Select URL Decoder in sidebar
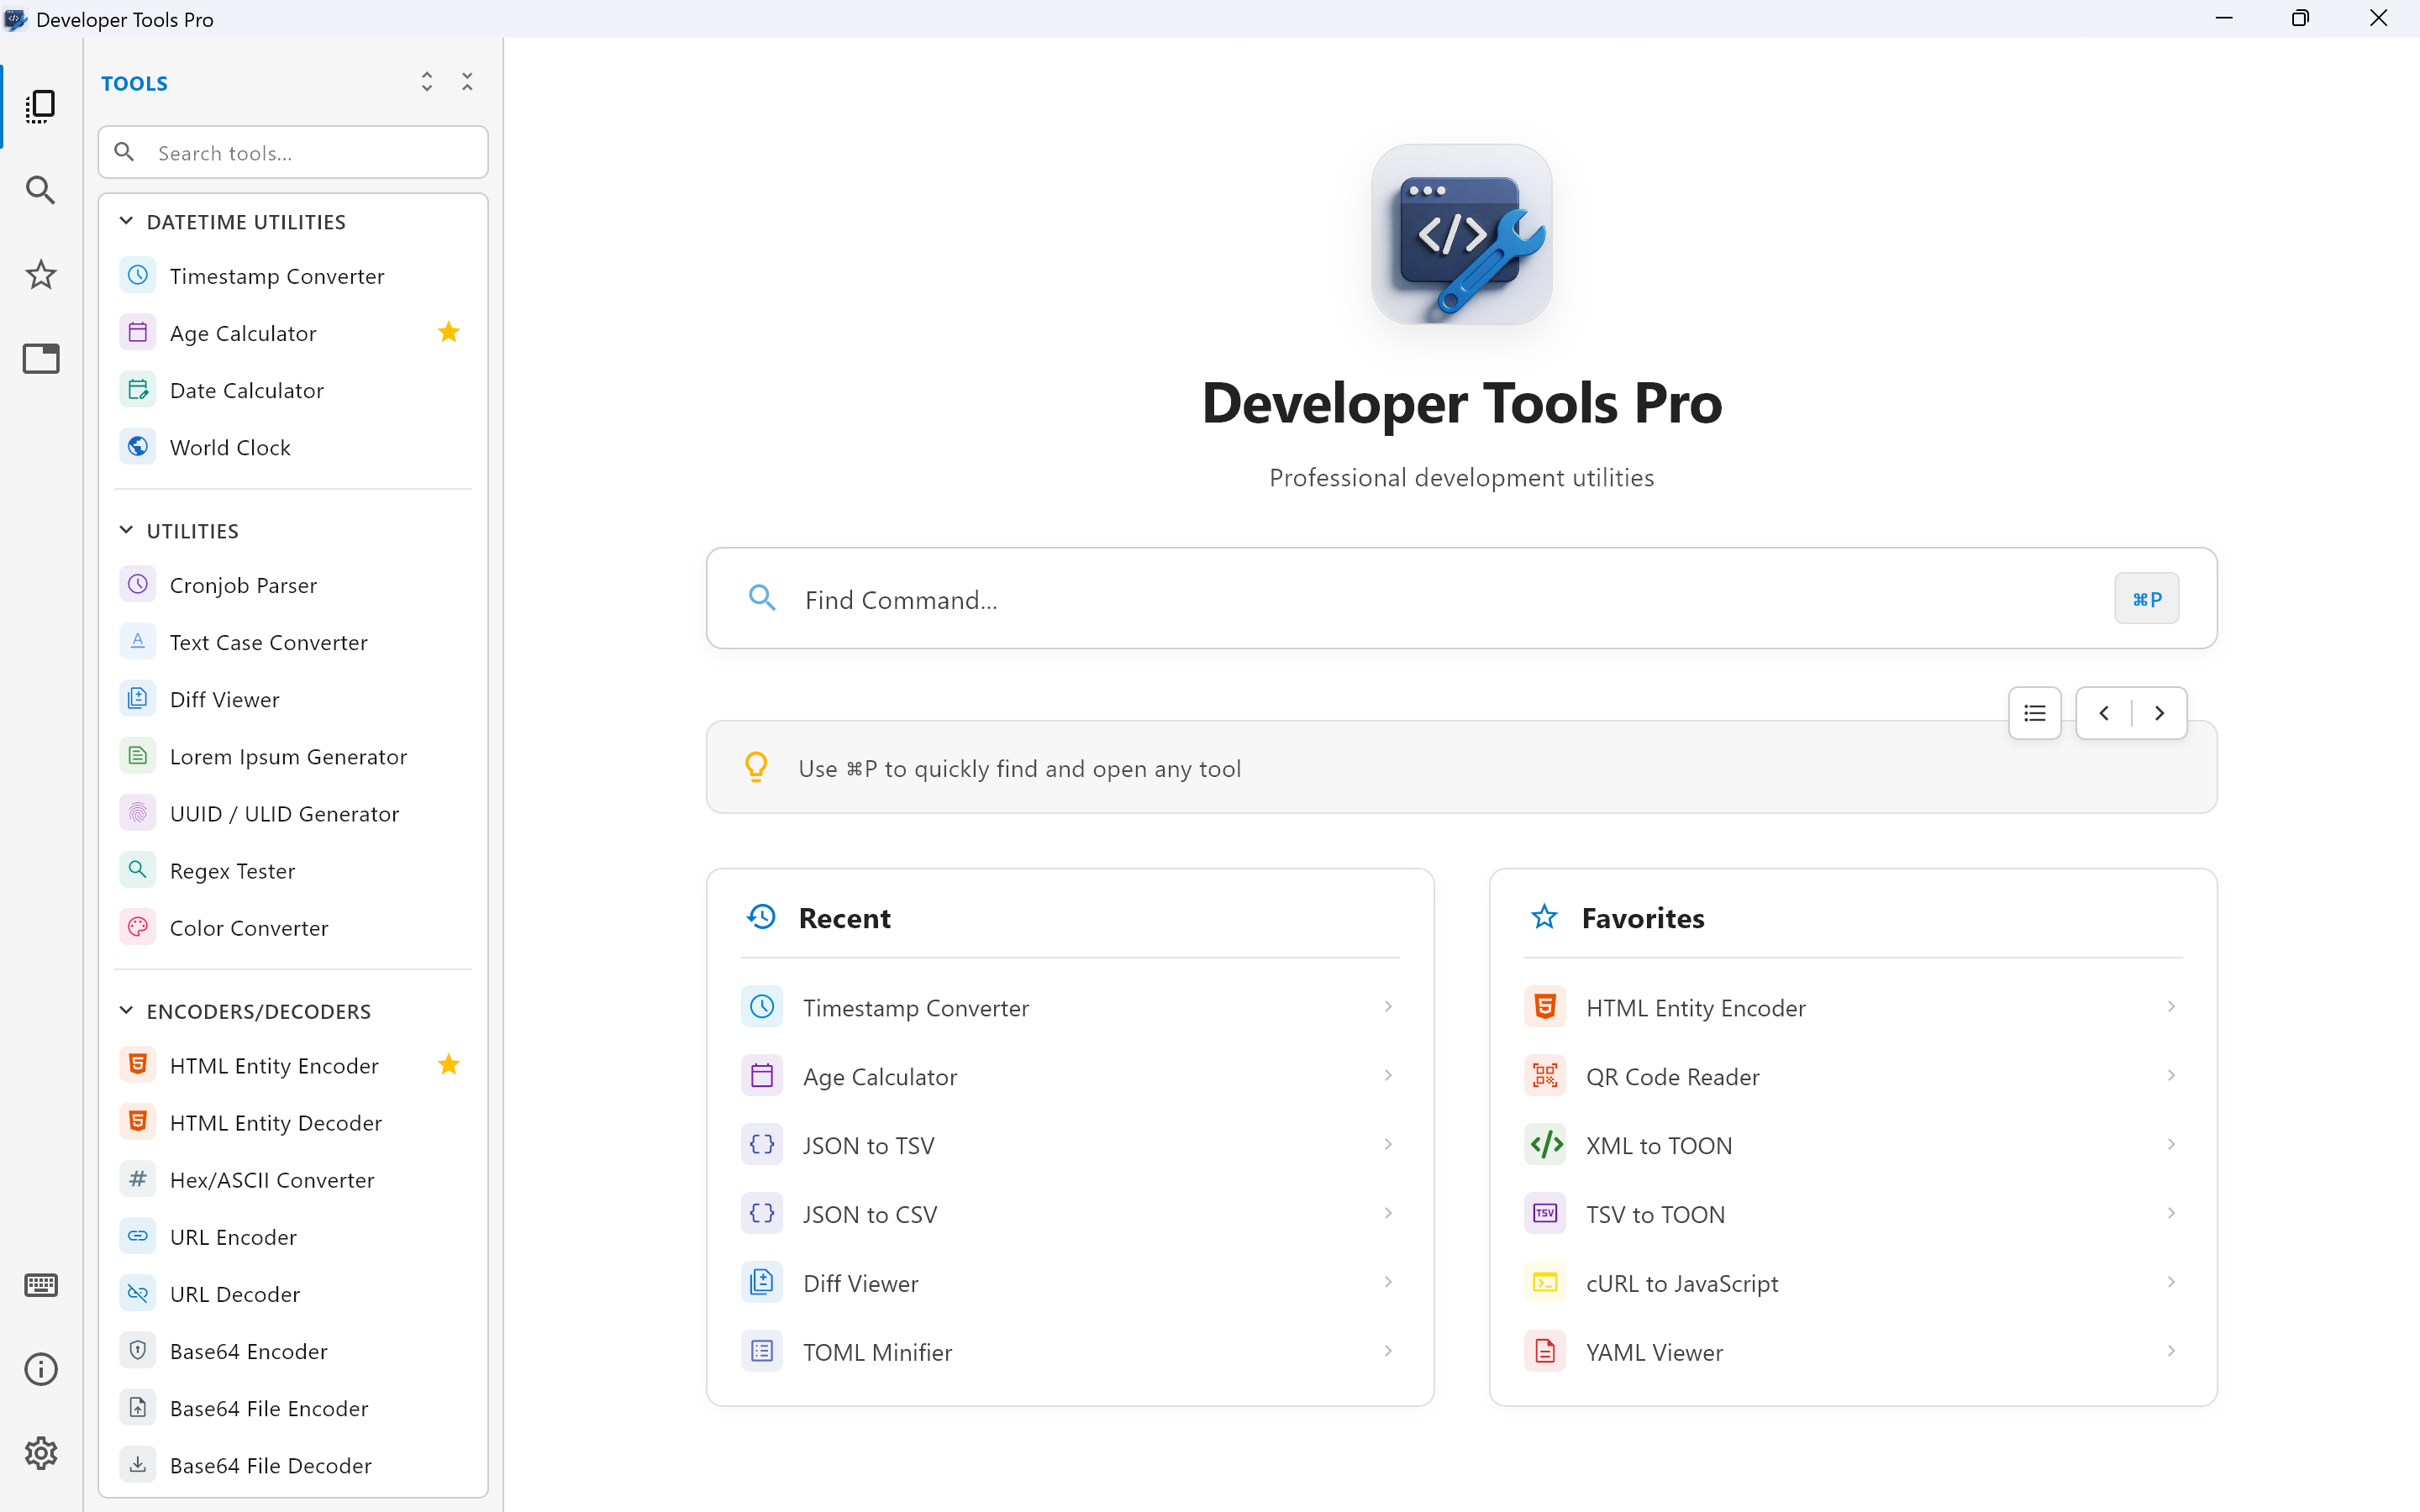This screenshot has width=2420, height=1512. (x=293, y=1294)
